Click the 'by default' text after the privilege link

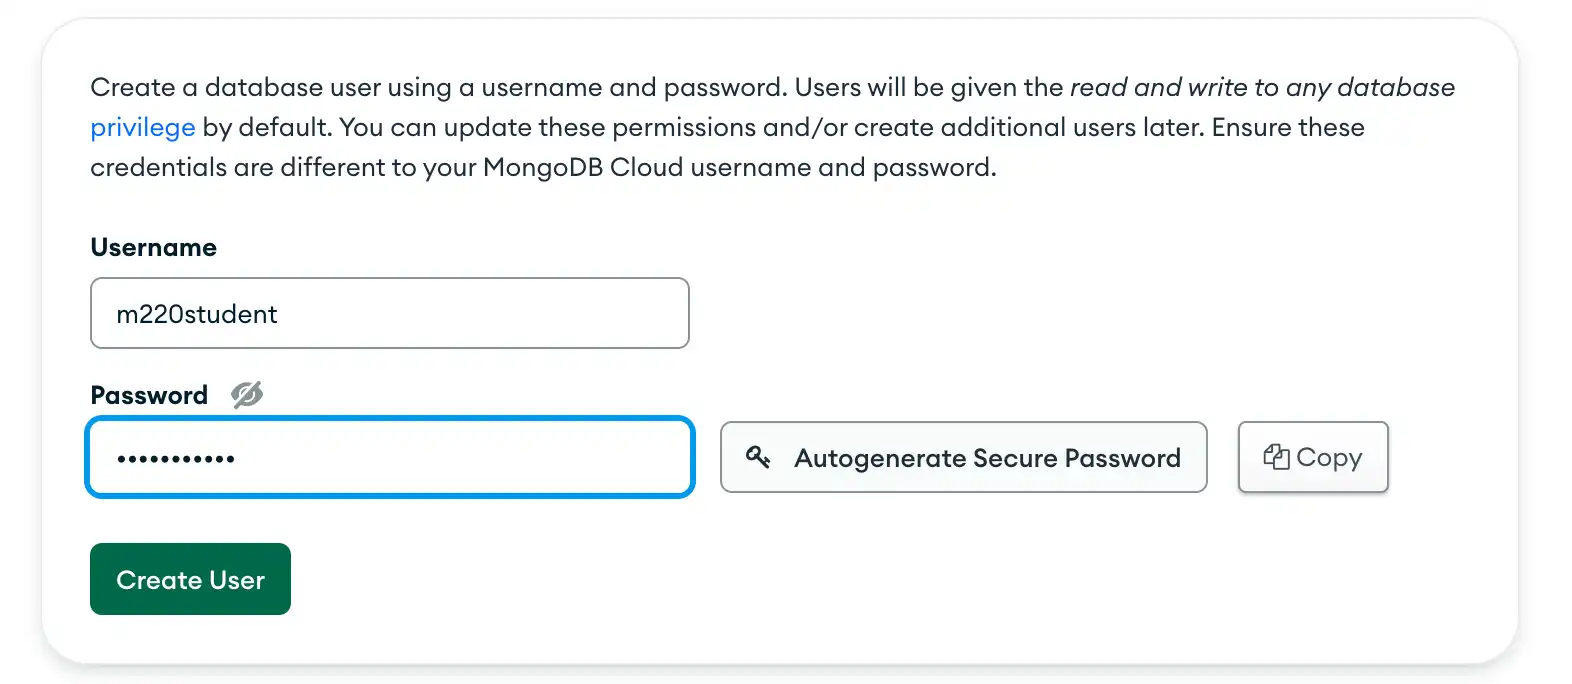[x=265, y=128]
